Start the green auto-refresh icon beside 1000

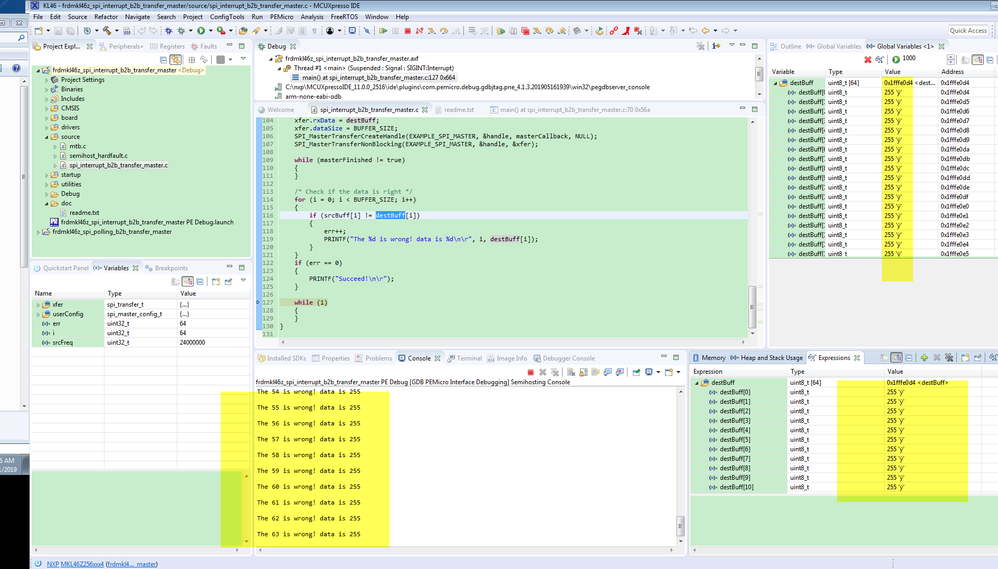click(895, 60)
